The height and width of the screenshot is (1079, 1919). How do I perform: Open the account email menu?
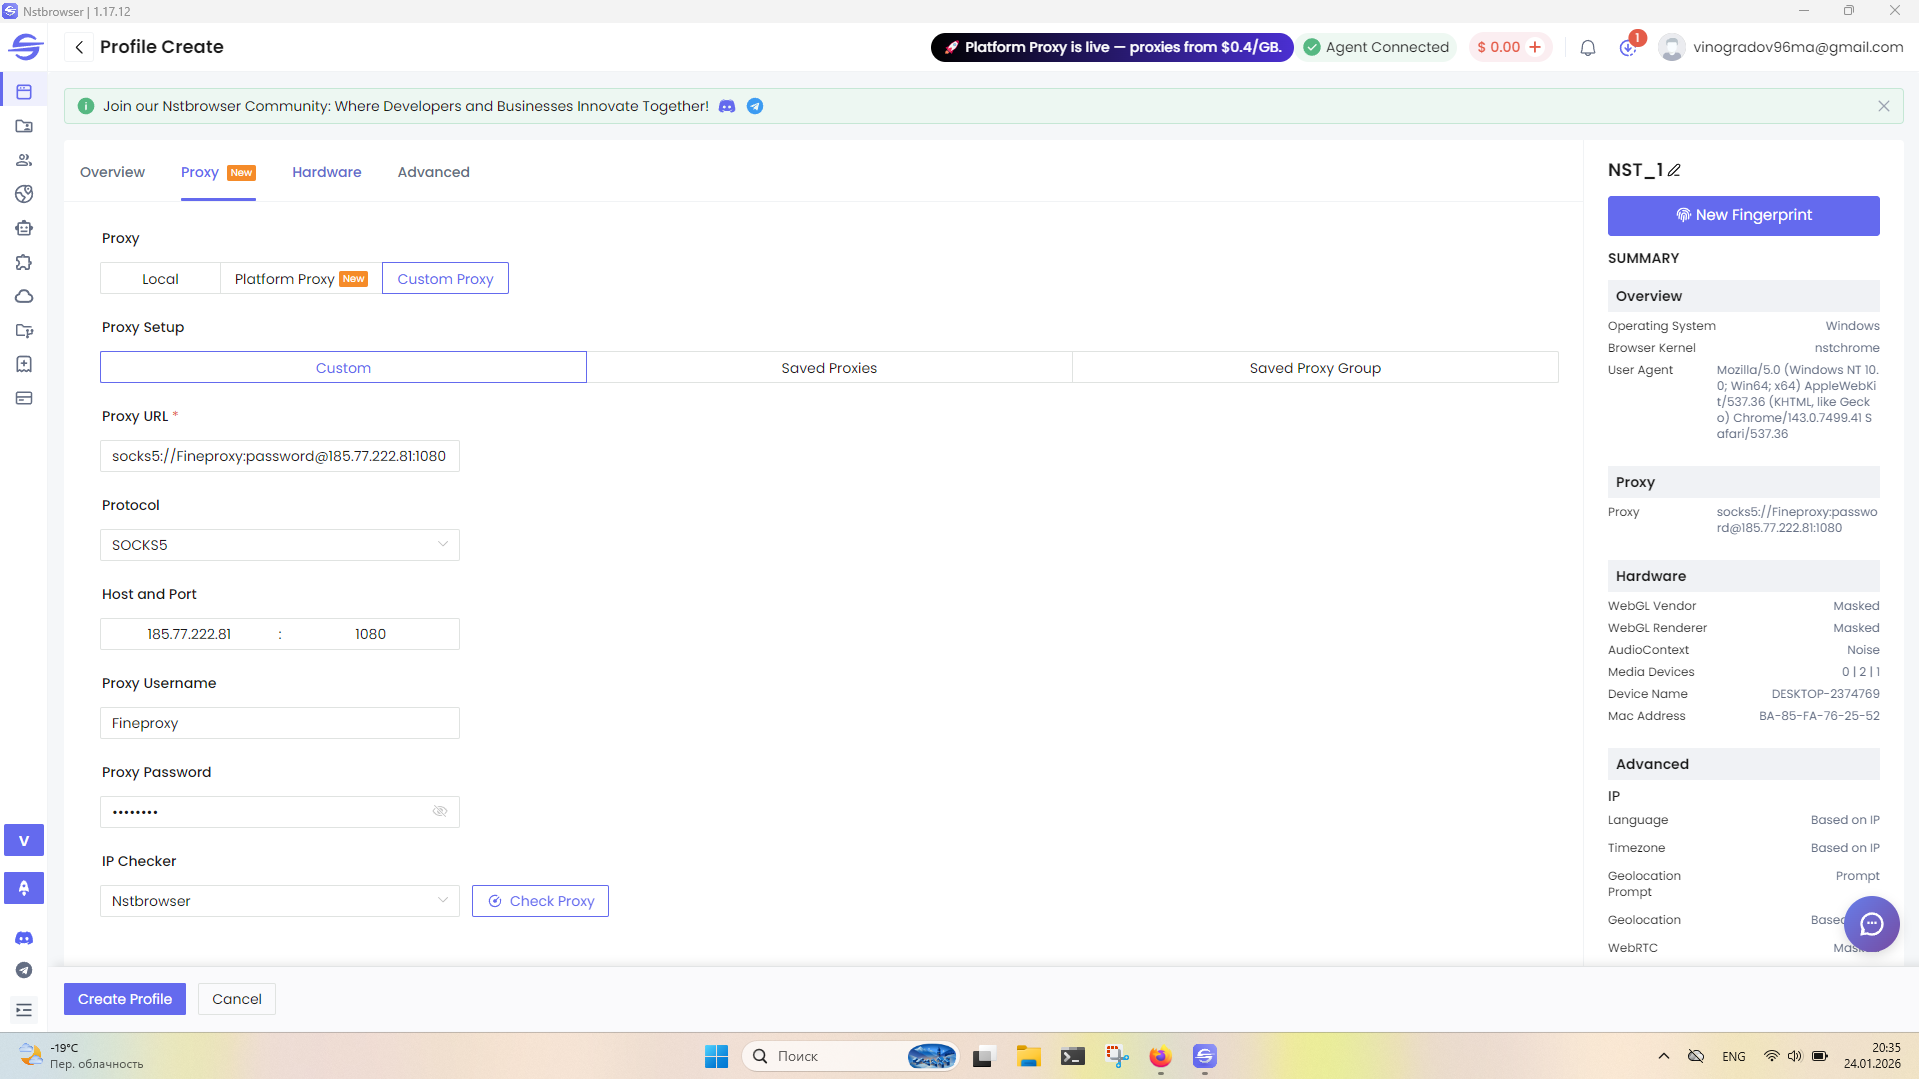tap(1798, 47)
